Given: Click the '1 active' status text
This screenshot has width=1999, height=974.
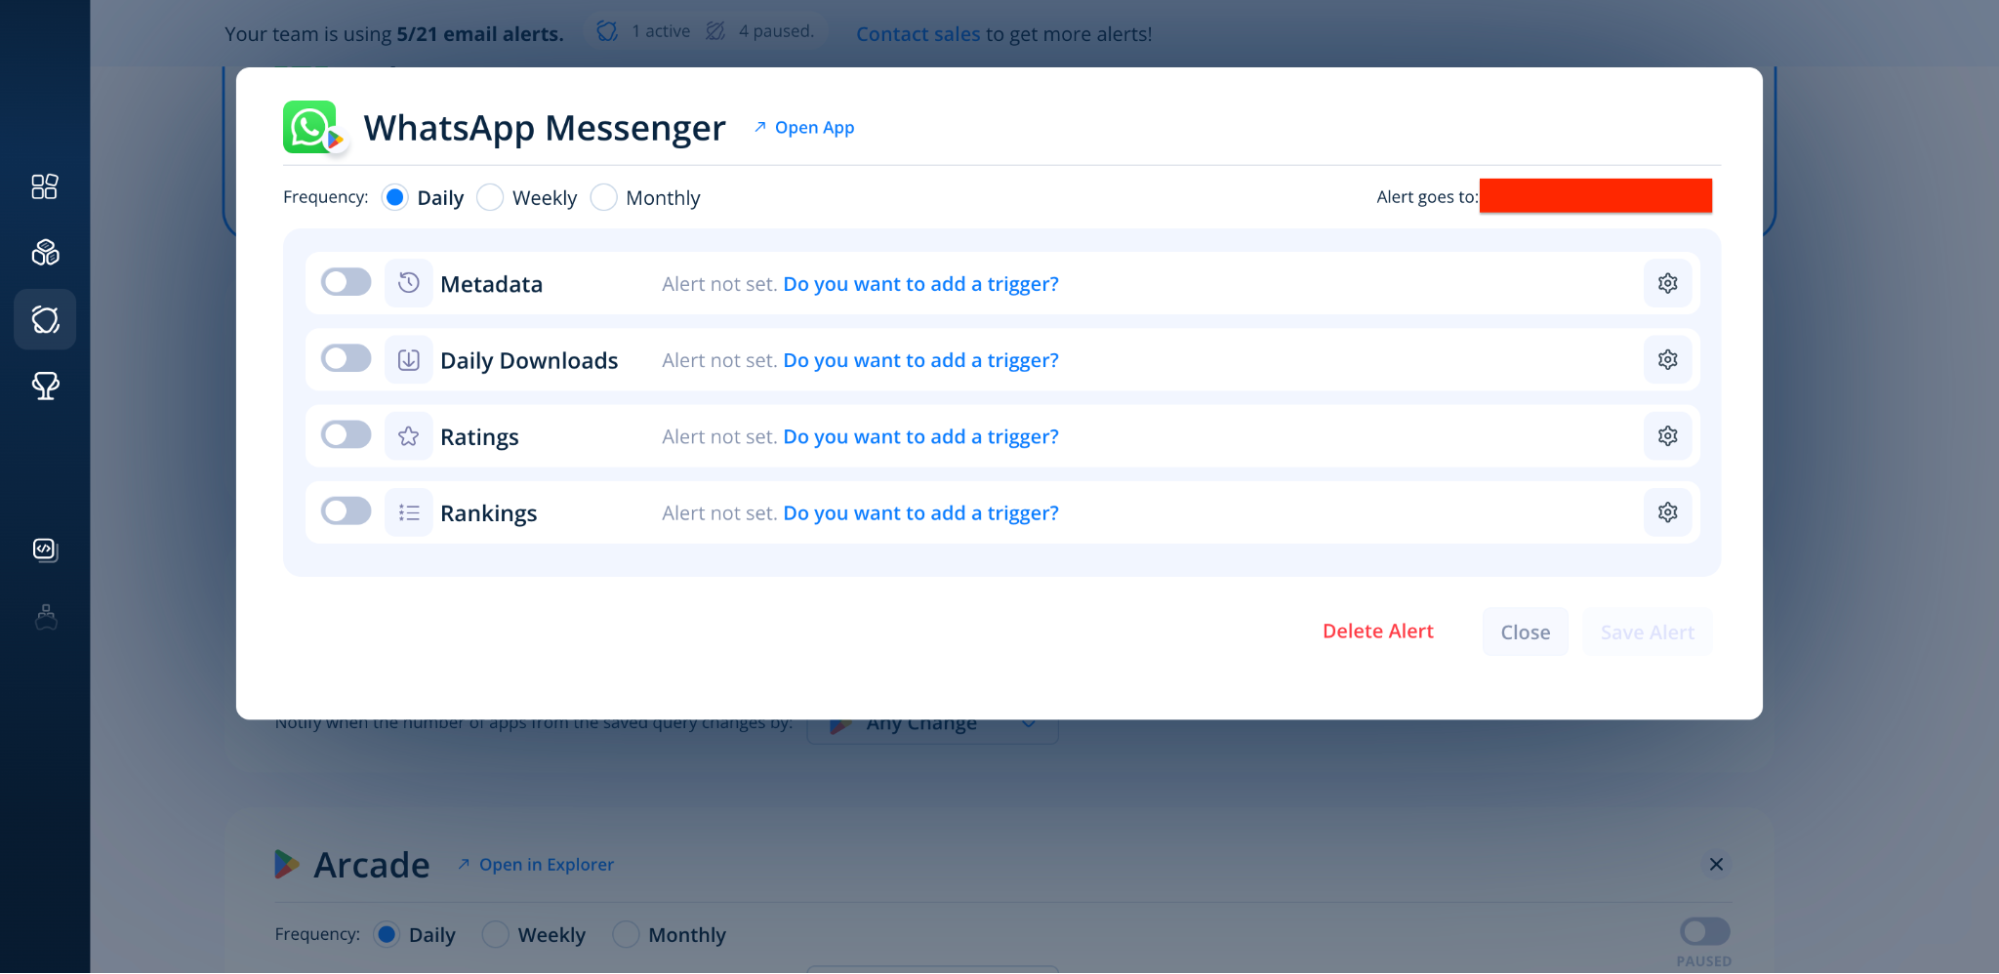Looking at the screenshot, I should [x=661, y=31].
